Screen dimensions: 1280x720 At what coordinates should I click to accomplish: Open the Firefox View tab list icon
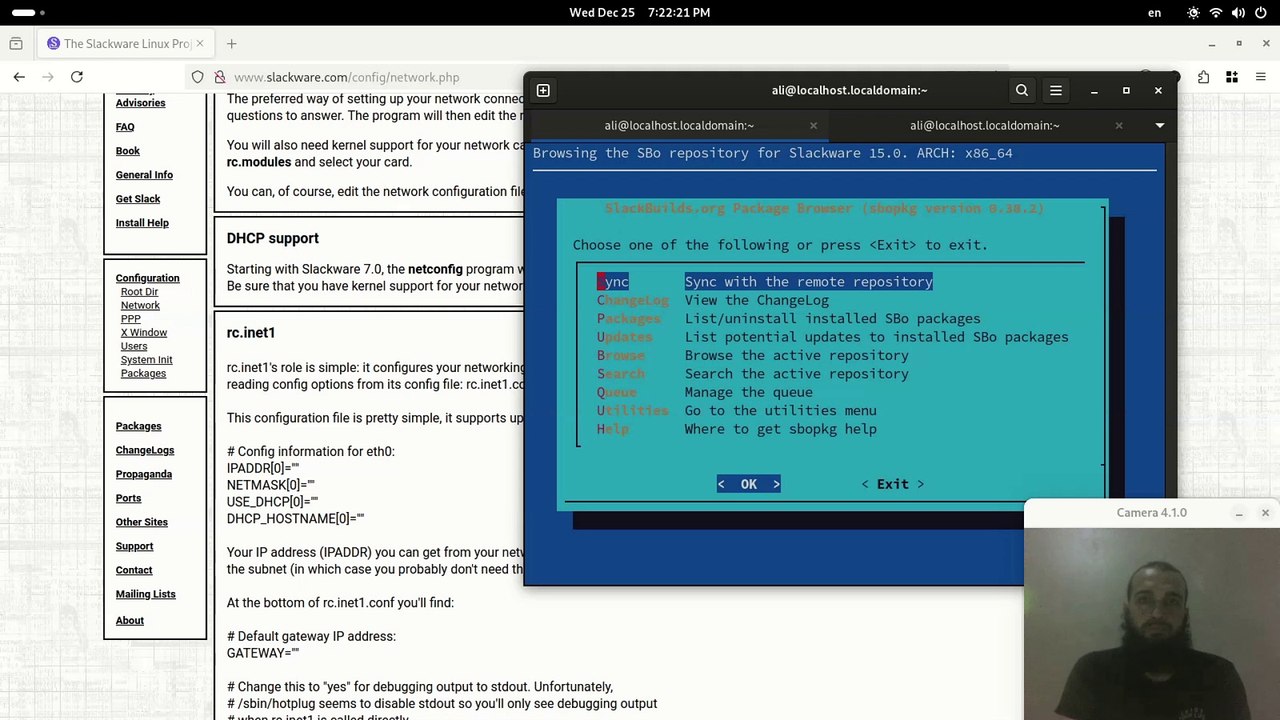16,44
